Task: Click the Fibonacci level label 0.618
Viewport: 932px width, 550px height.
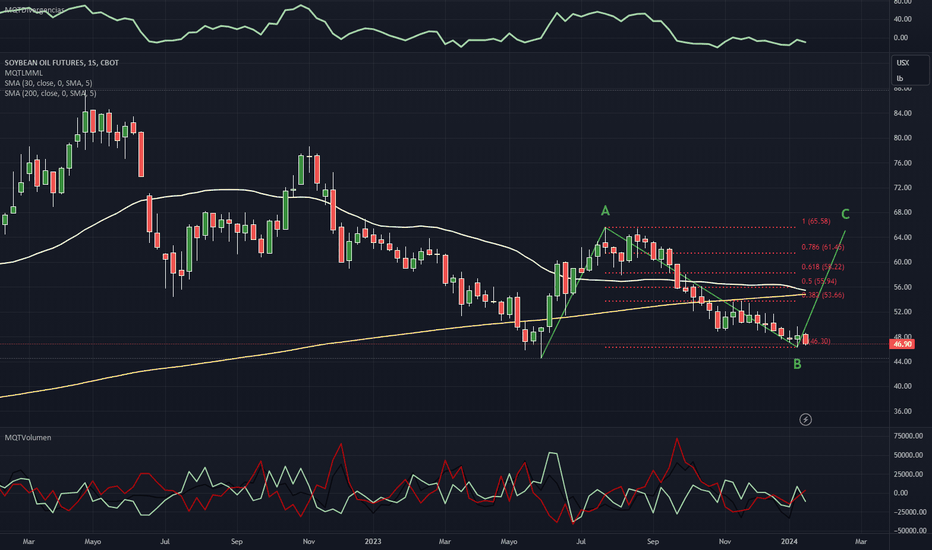Action: (823, 267)
